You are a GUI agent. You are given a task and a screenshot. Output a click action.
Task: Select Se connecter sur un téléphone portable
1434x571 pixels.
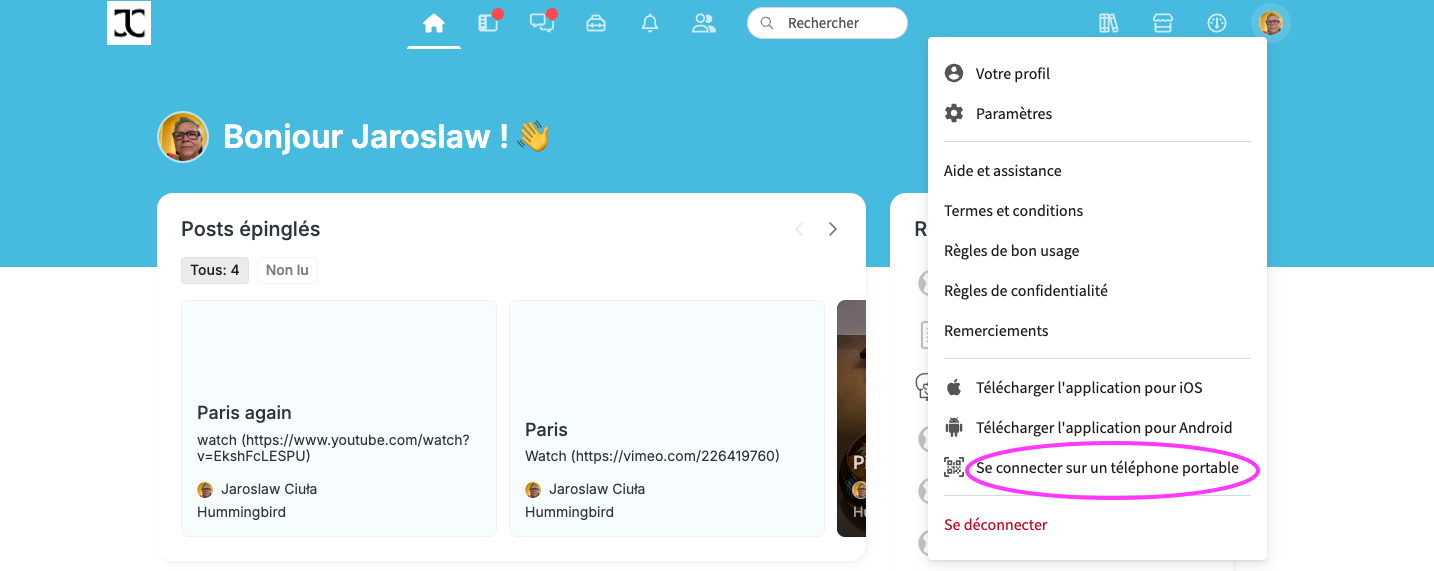[x=1106, y=468]
